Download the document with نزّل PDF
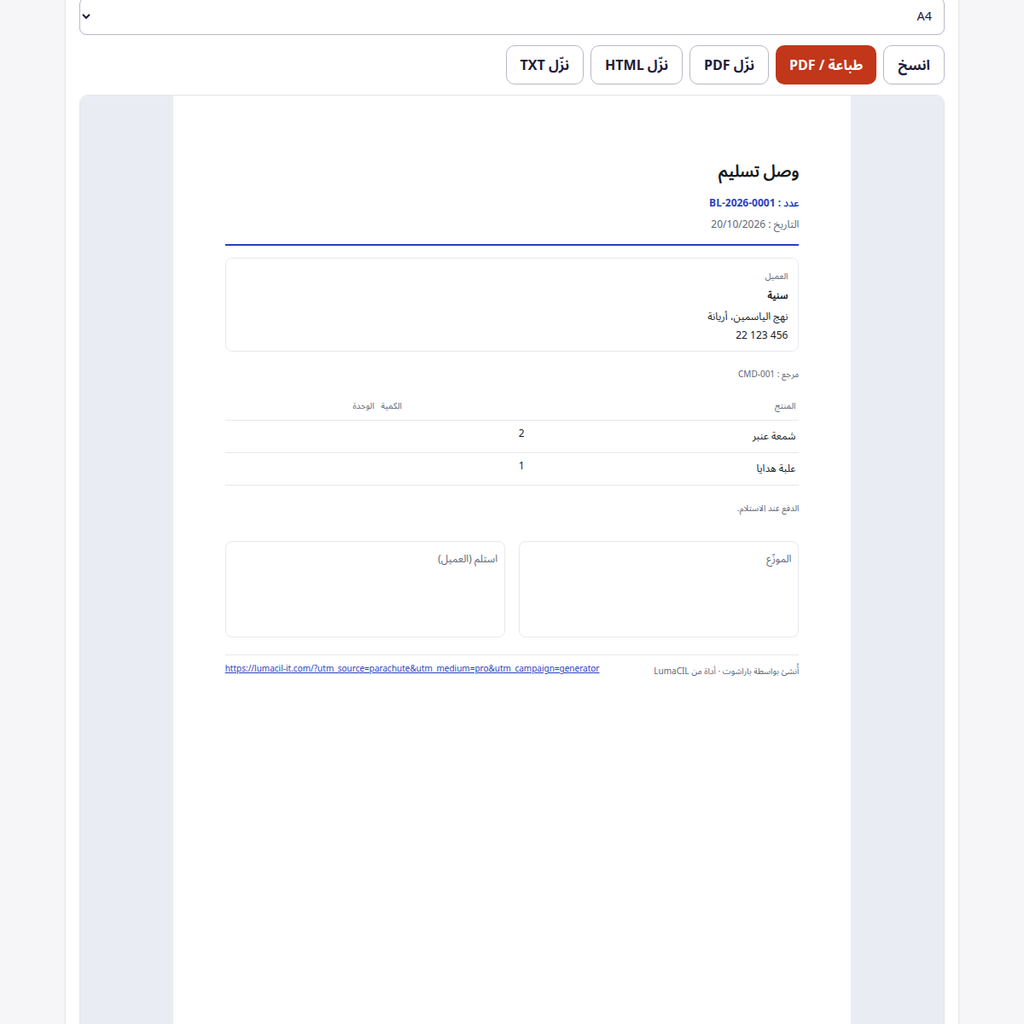Screen dimensions: 1024x1024 [729, 65]
